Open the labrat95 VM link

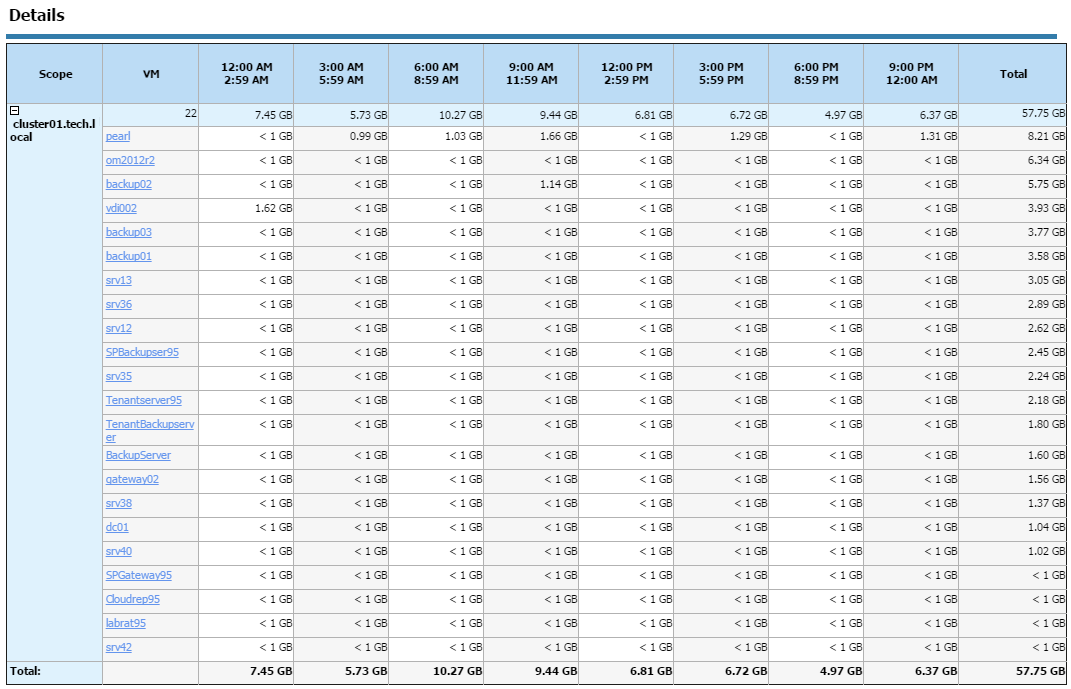click(x=126, y=623)
